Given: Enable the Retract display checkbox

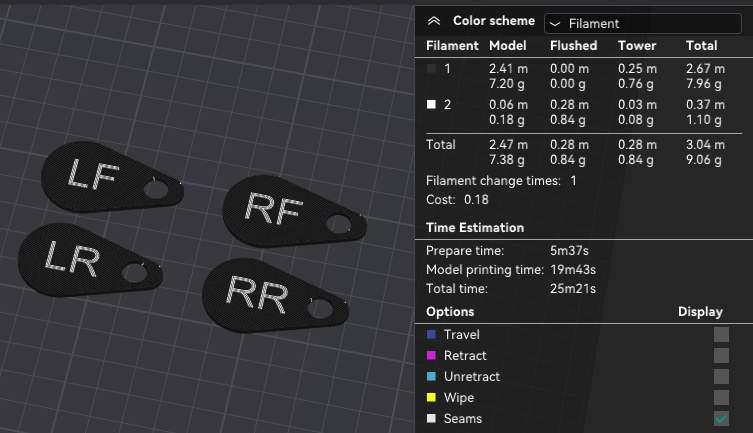Looking at the screenshot, I should click(721, 355).
